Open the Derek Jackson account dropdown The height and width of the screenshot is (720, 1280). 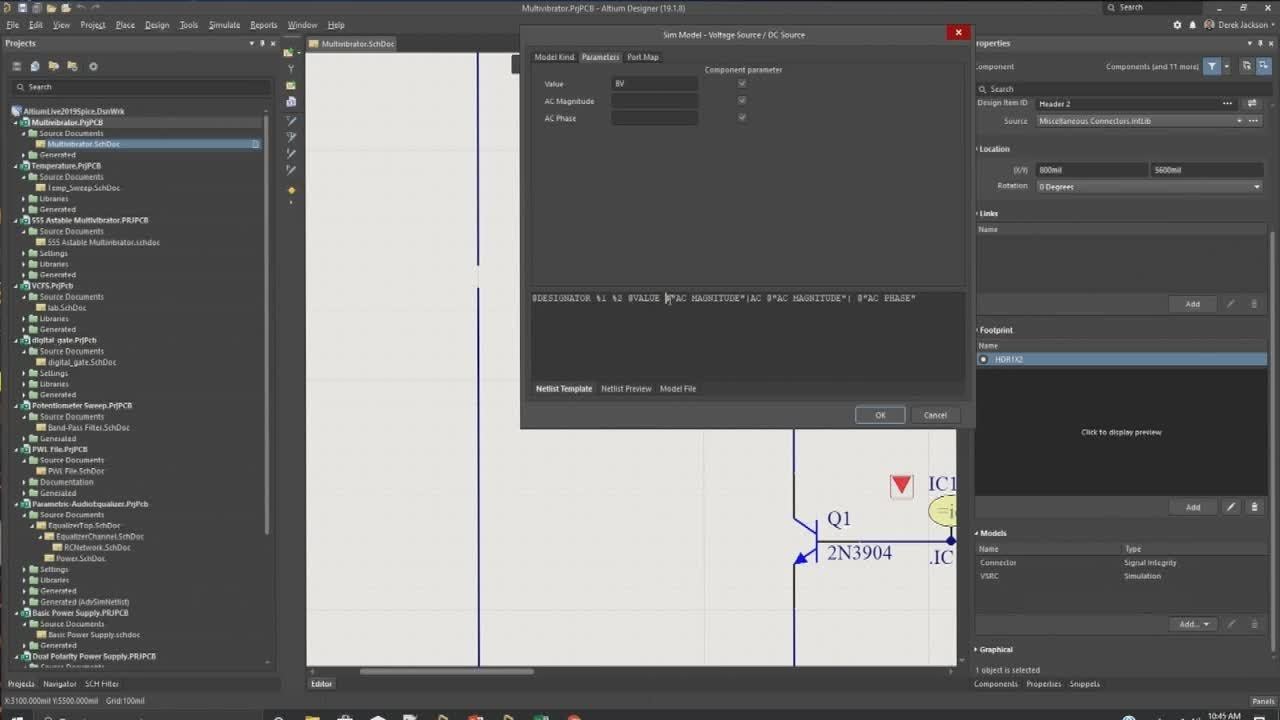[x=1243, y=24]
